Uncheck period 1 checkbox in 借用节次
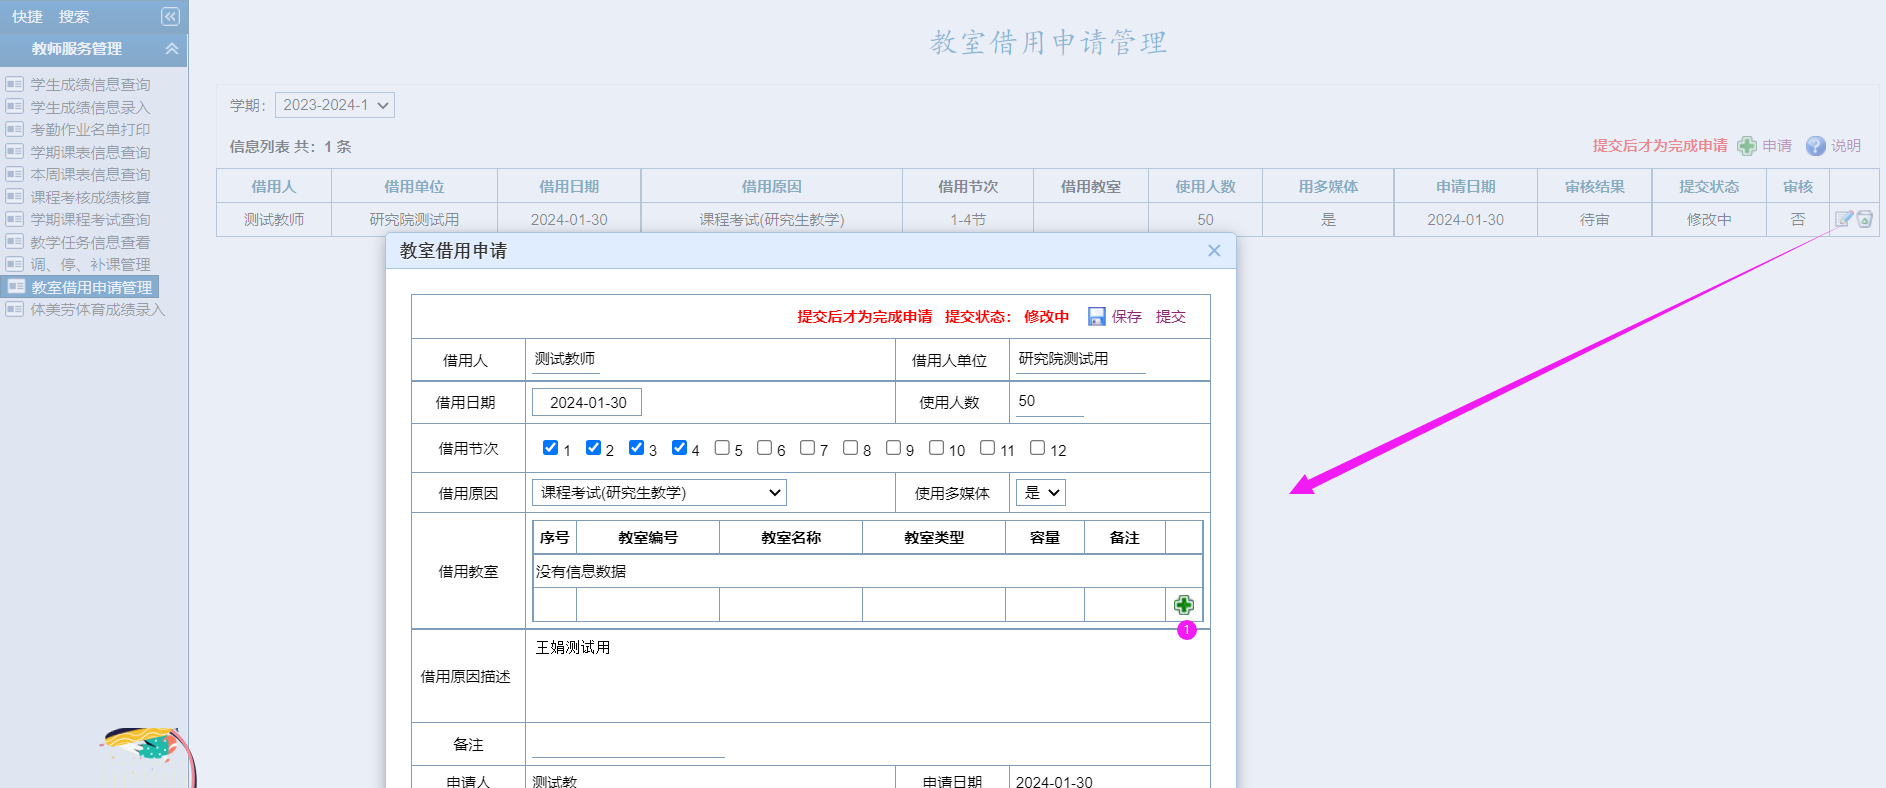1886x788 pixels. pyautogui.click(x=550, y=448)
